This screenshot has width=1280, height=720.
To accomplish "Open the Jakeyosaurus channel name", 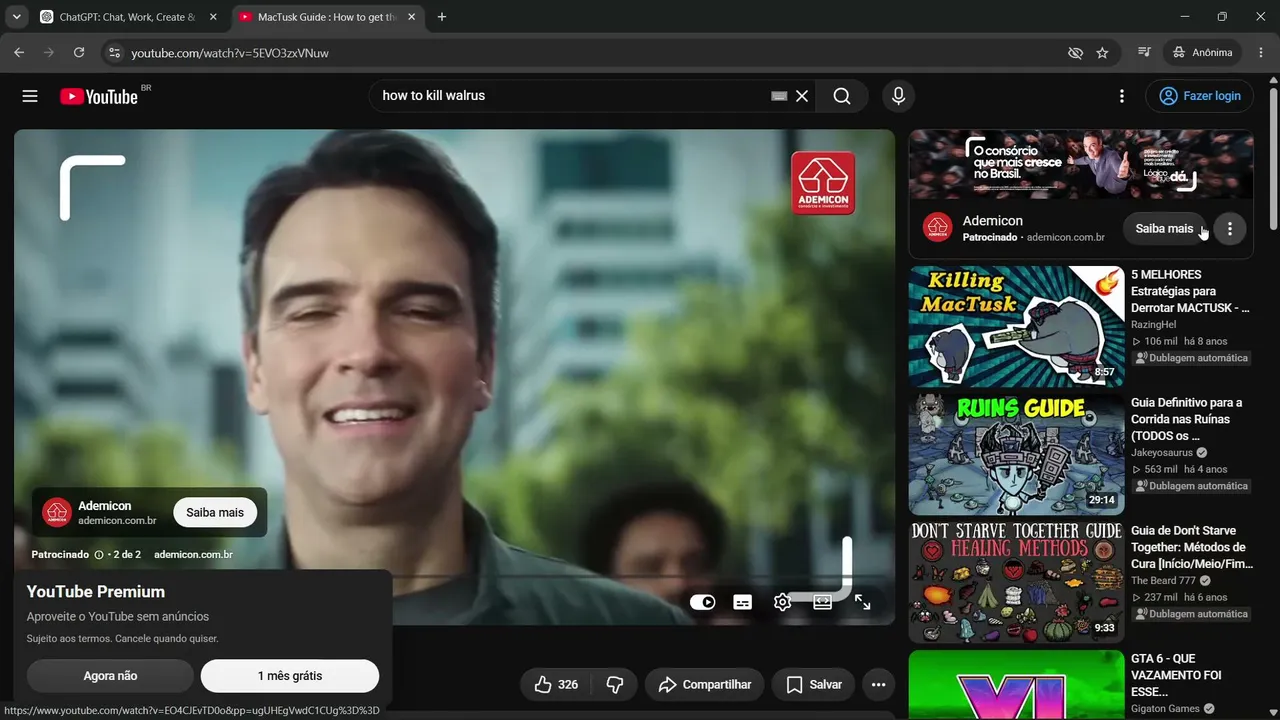I will (1162, 453).
